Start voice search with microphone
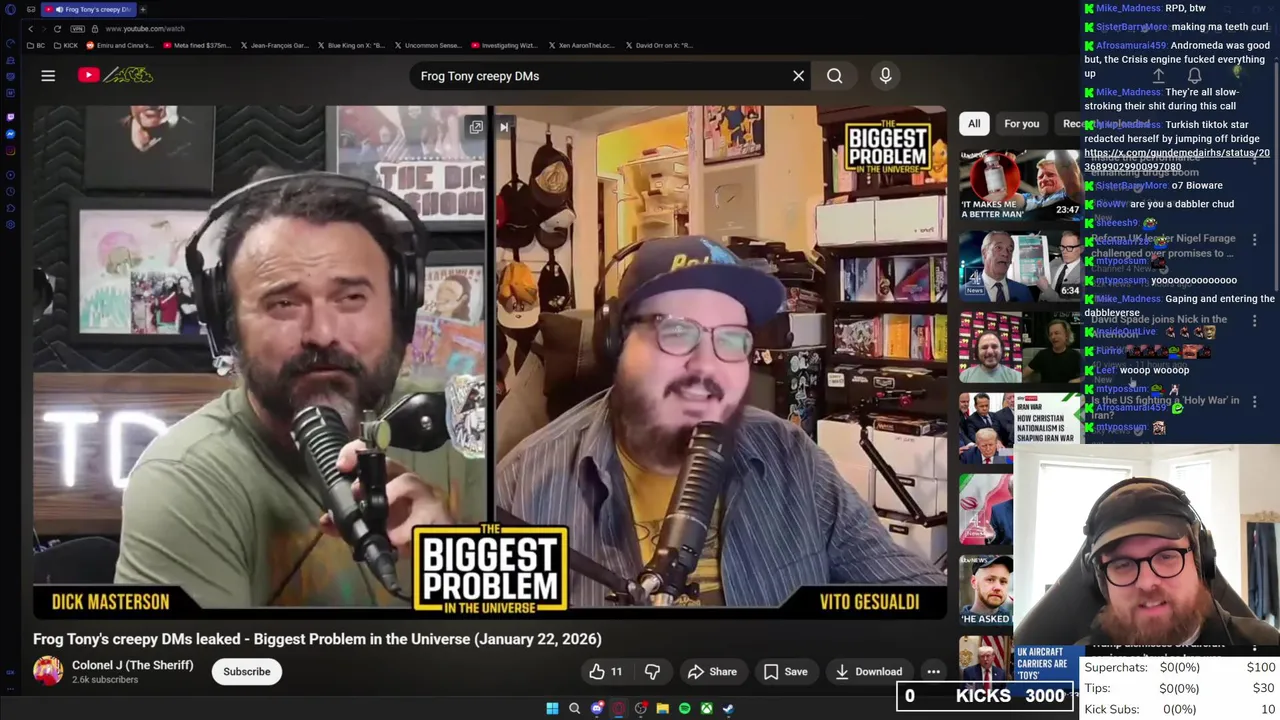 pyautogui.click(x=885, y=76)
